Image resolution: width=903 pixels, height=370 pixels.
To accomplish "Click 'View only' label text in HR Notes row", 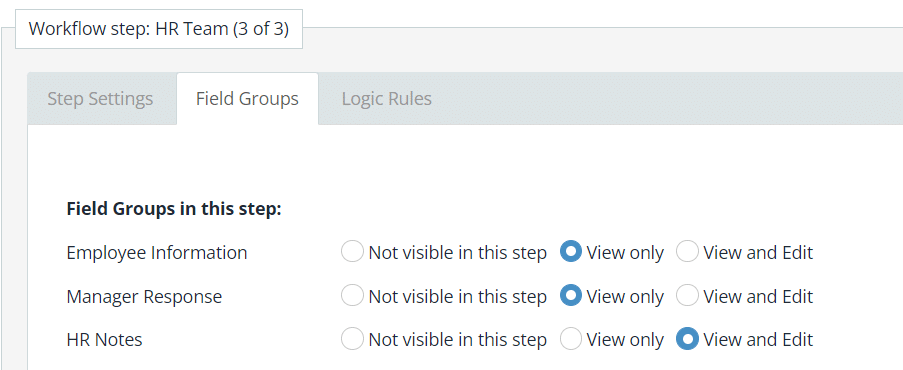I will coord(625,339).
